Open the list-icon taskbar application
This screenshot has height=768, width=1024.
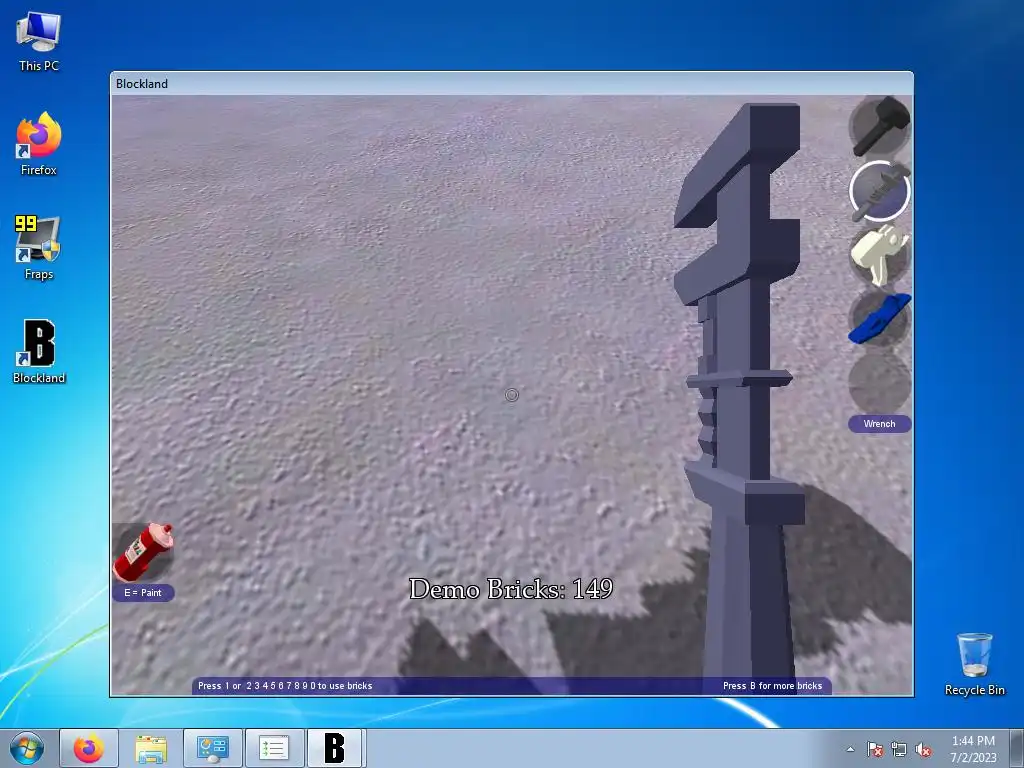pos(274,748)
